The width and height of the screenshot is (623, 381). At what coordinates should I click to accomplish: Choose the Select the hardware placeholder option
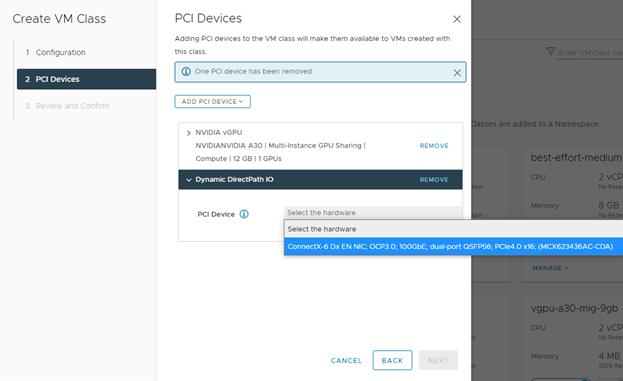[x=453, y=229]
